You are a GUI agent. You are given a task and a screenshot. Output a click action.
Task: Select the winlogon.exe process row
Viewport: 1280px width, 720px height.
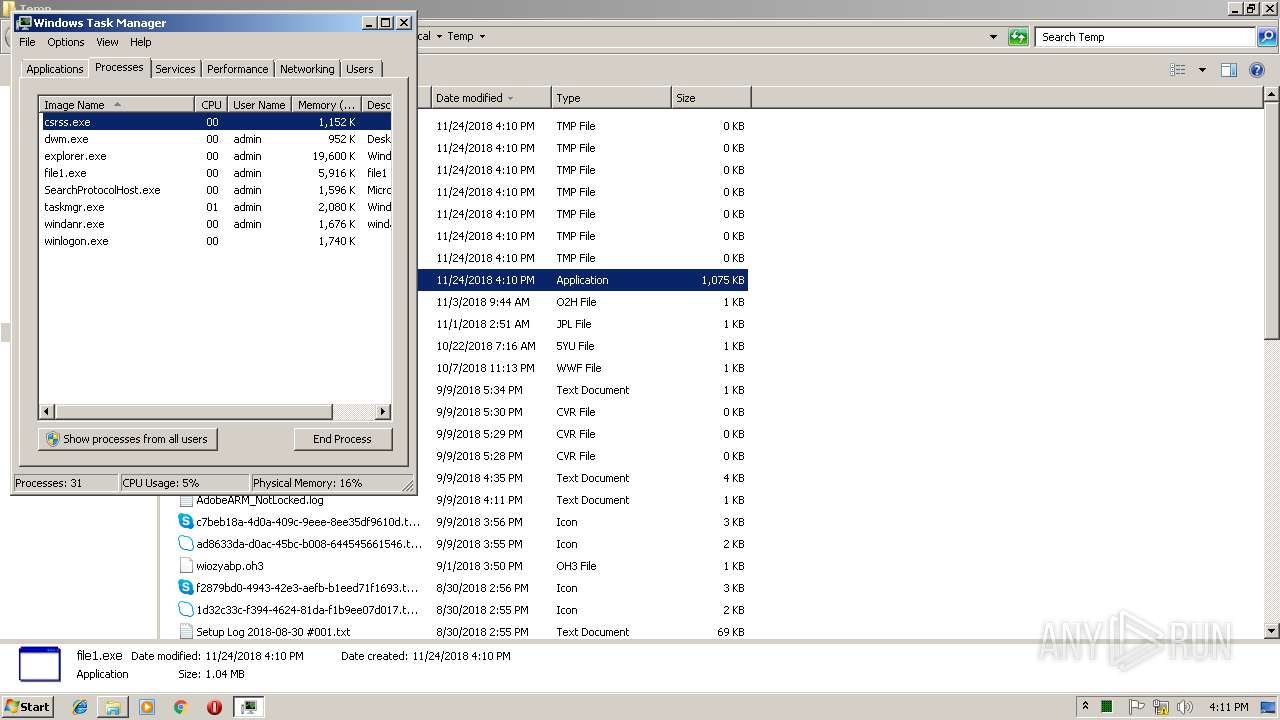[215, 241]
